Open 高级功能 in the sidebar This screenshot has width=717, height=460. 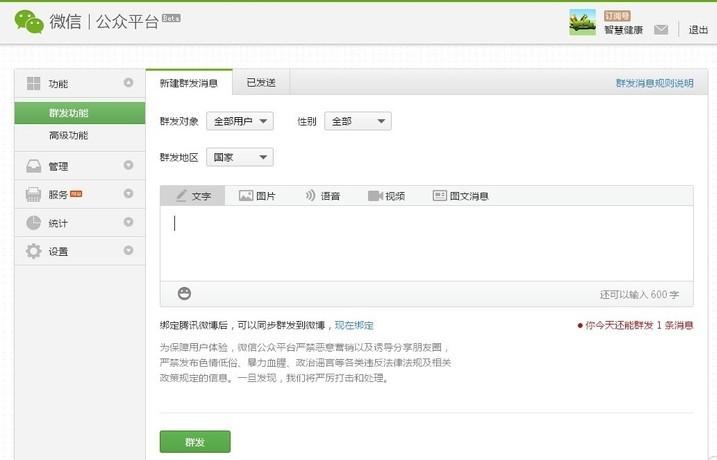68,135
